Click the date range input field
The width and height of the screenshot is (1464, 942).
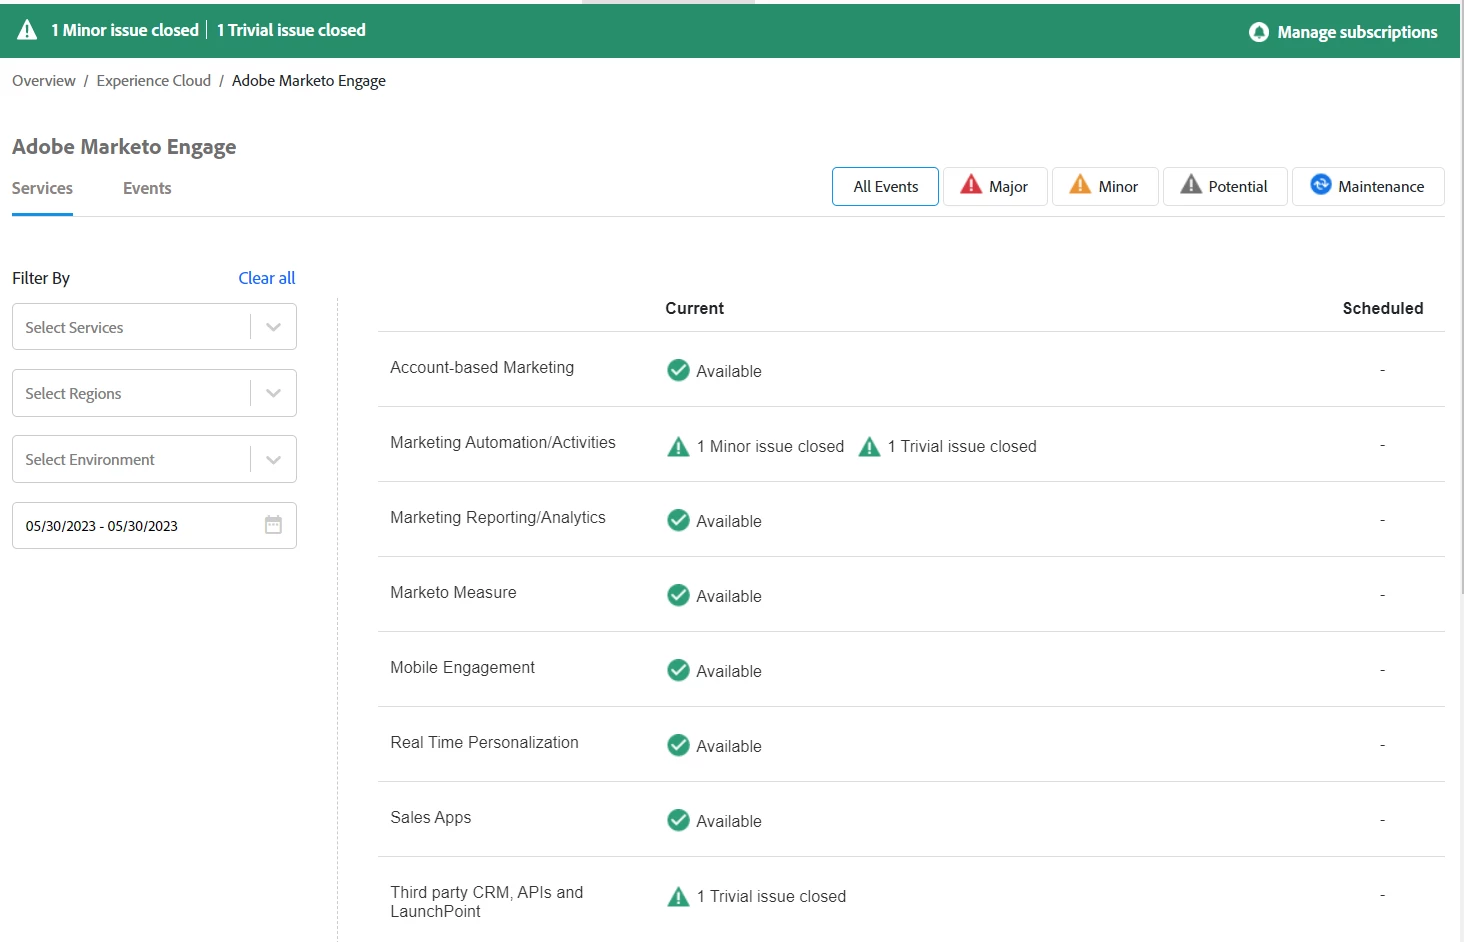coord(154,525)
